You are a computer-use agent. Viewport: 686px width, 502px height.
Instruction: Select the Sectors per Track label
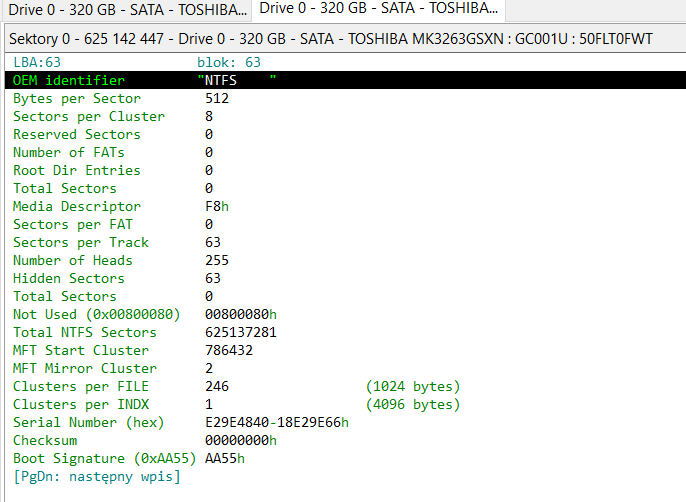(81, 242)
